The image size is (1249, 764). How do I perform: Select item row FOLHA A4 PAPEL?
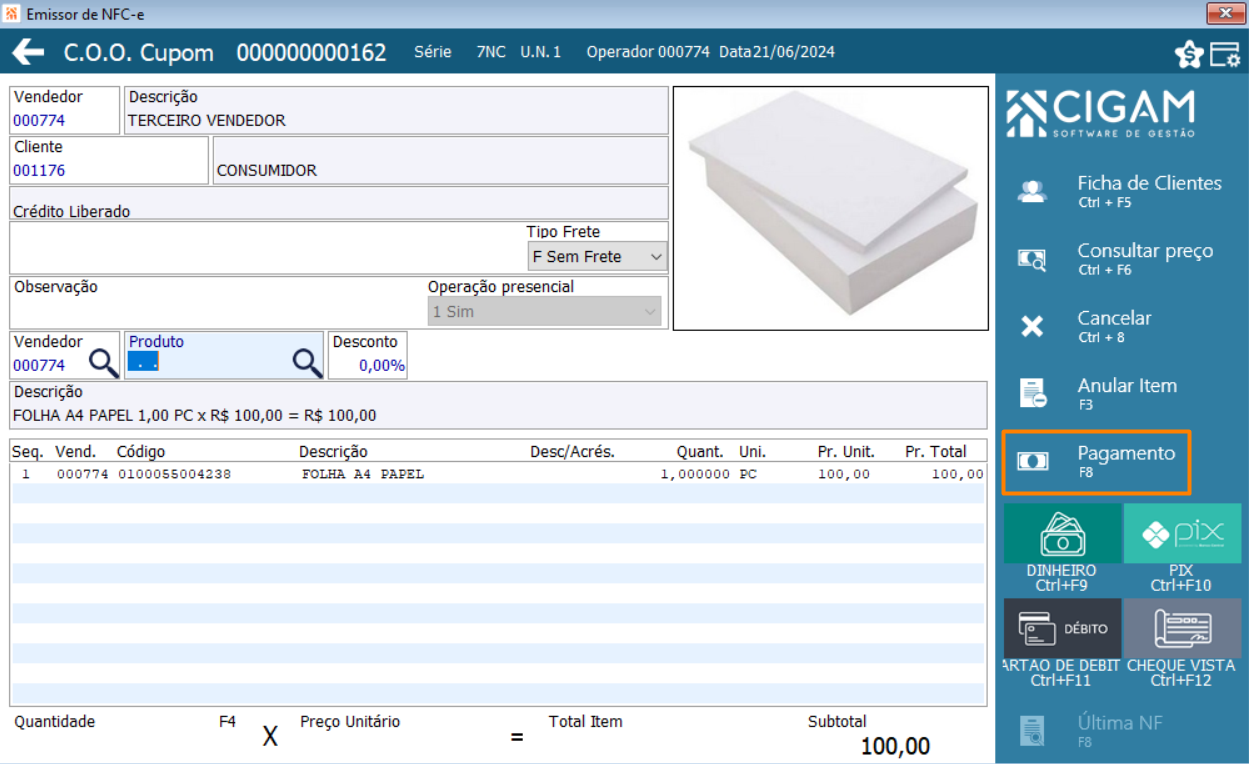tap(498, 474)
